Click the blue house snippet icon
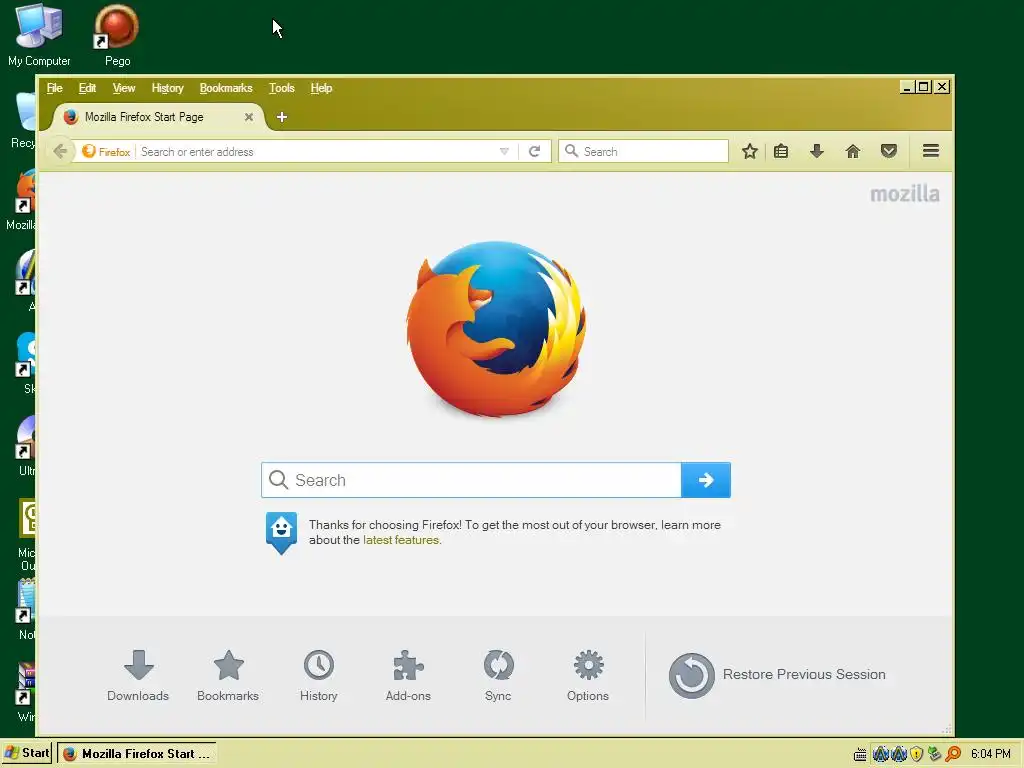The image size is (1024, 768). pos(281,533)
